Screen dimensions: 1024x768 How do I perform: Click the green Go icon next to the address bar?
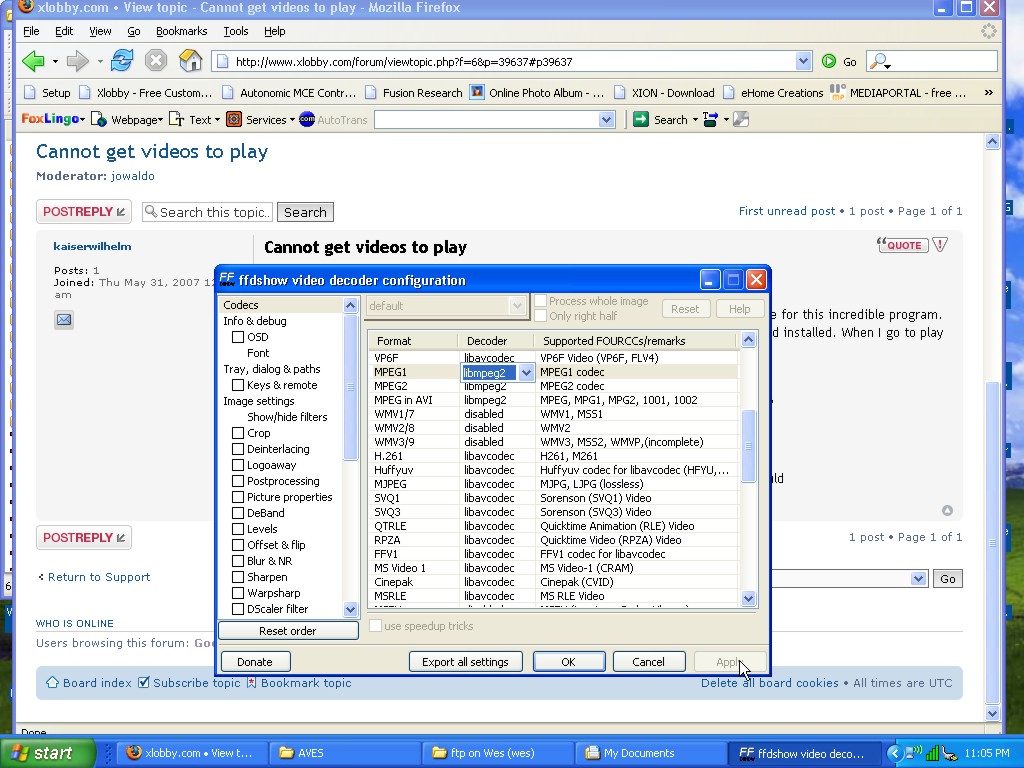click(x=829, y=61)
